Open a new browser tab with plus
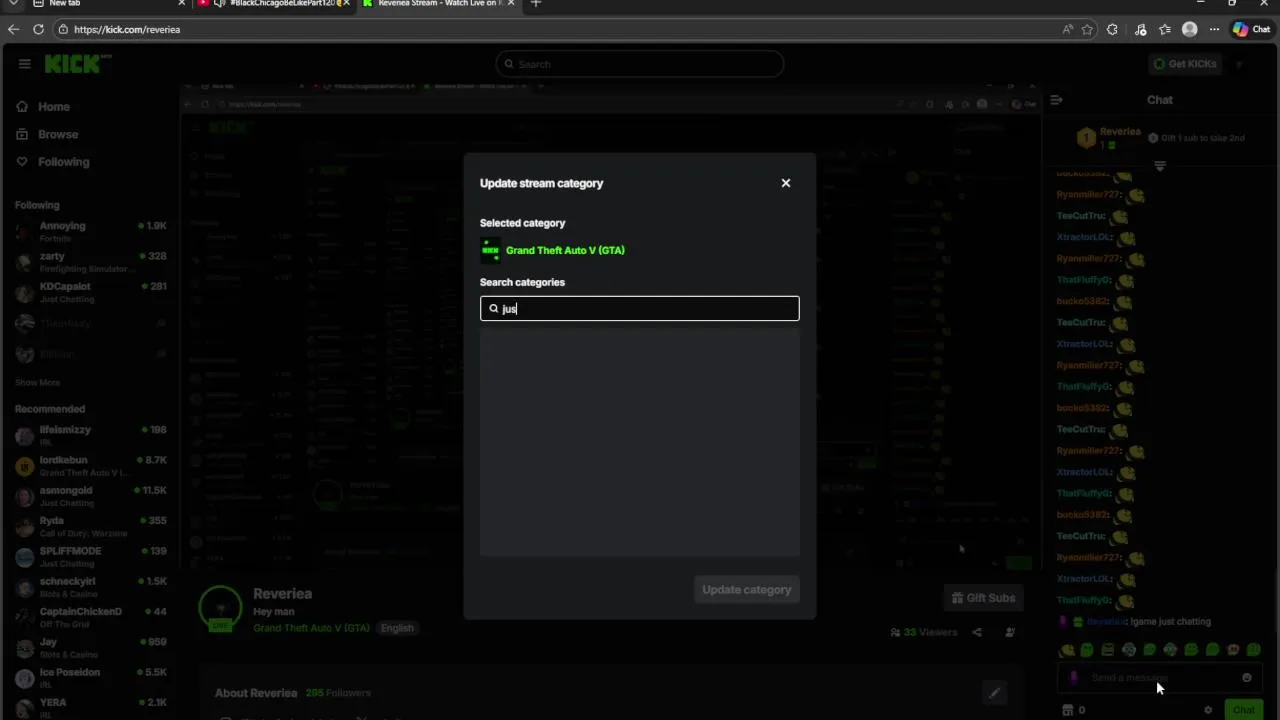 (x=536, y=4)
